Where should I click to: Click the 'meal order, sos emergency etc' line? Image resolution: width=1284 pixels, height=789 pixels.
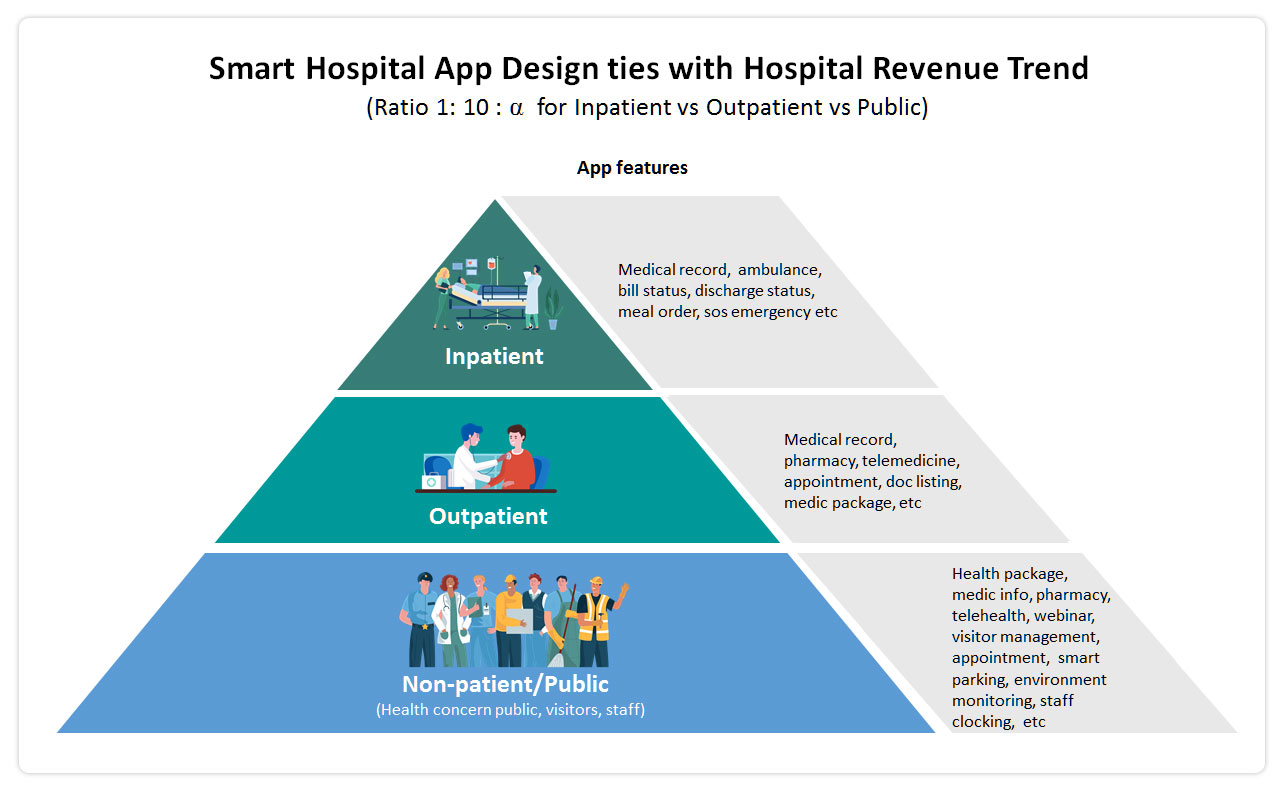[727, 311]
